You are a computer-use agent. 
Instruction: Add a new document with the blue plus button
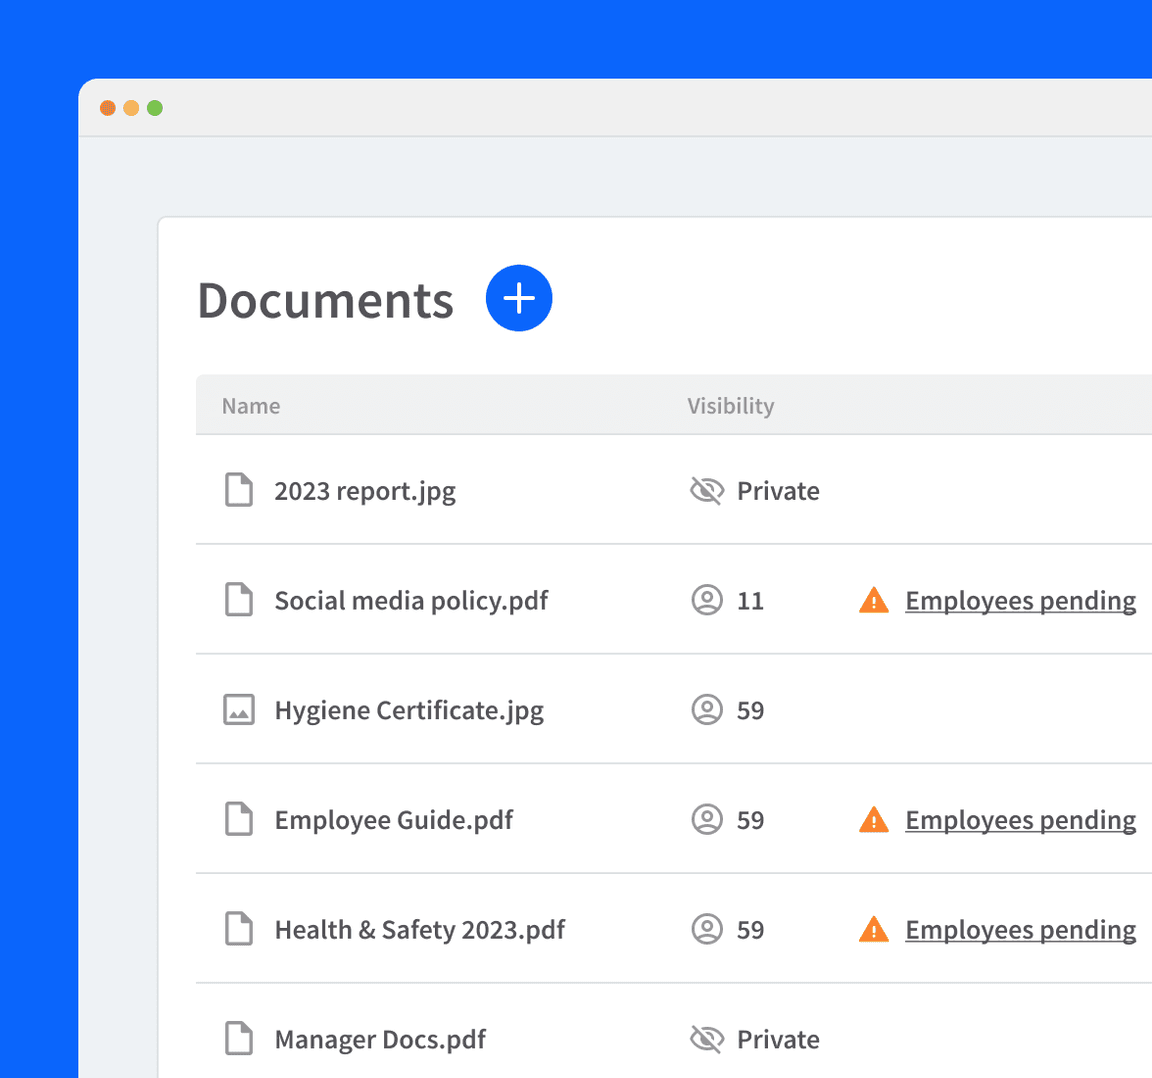518,297
